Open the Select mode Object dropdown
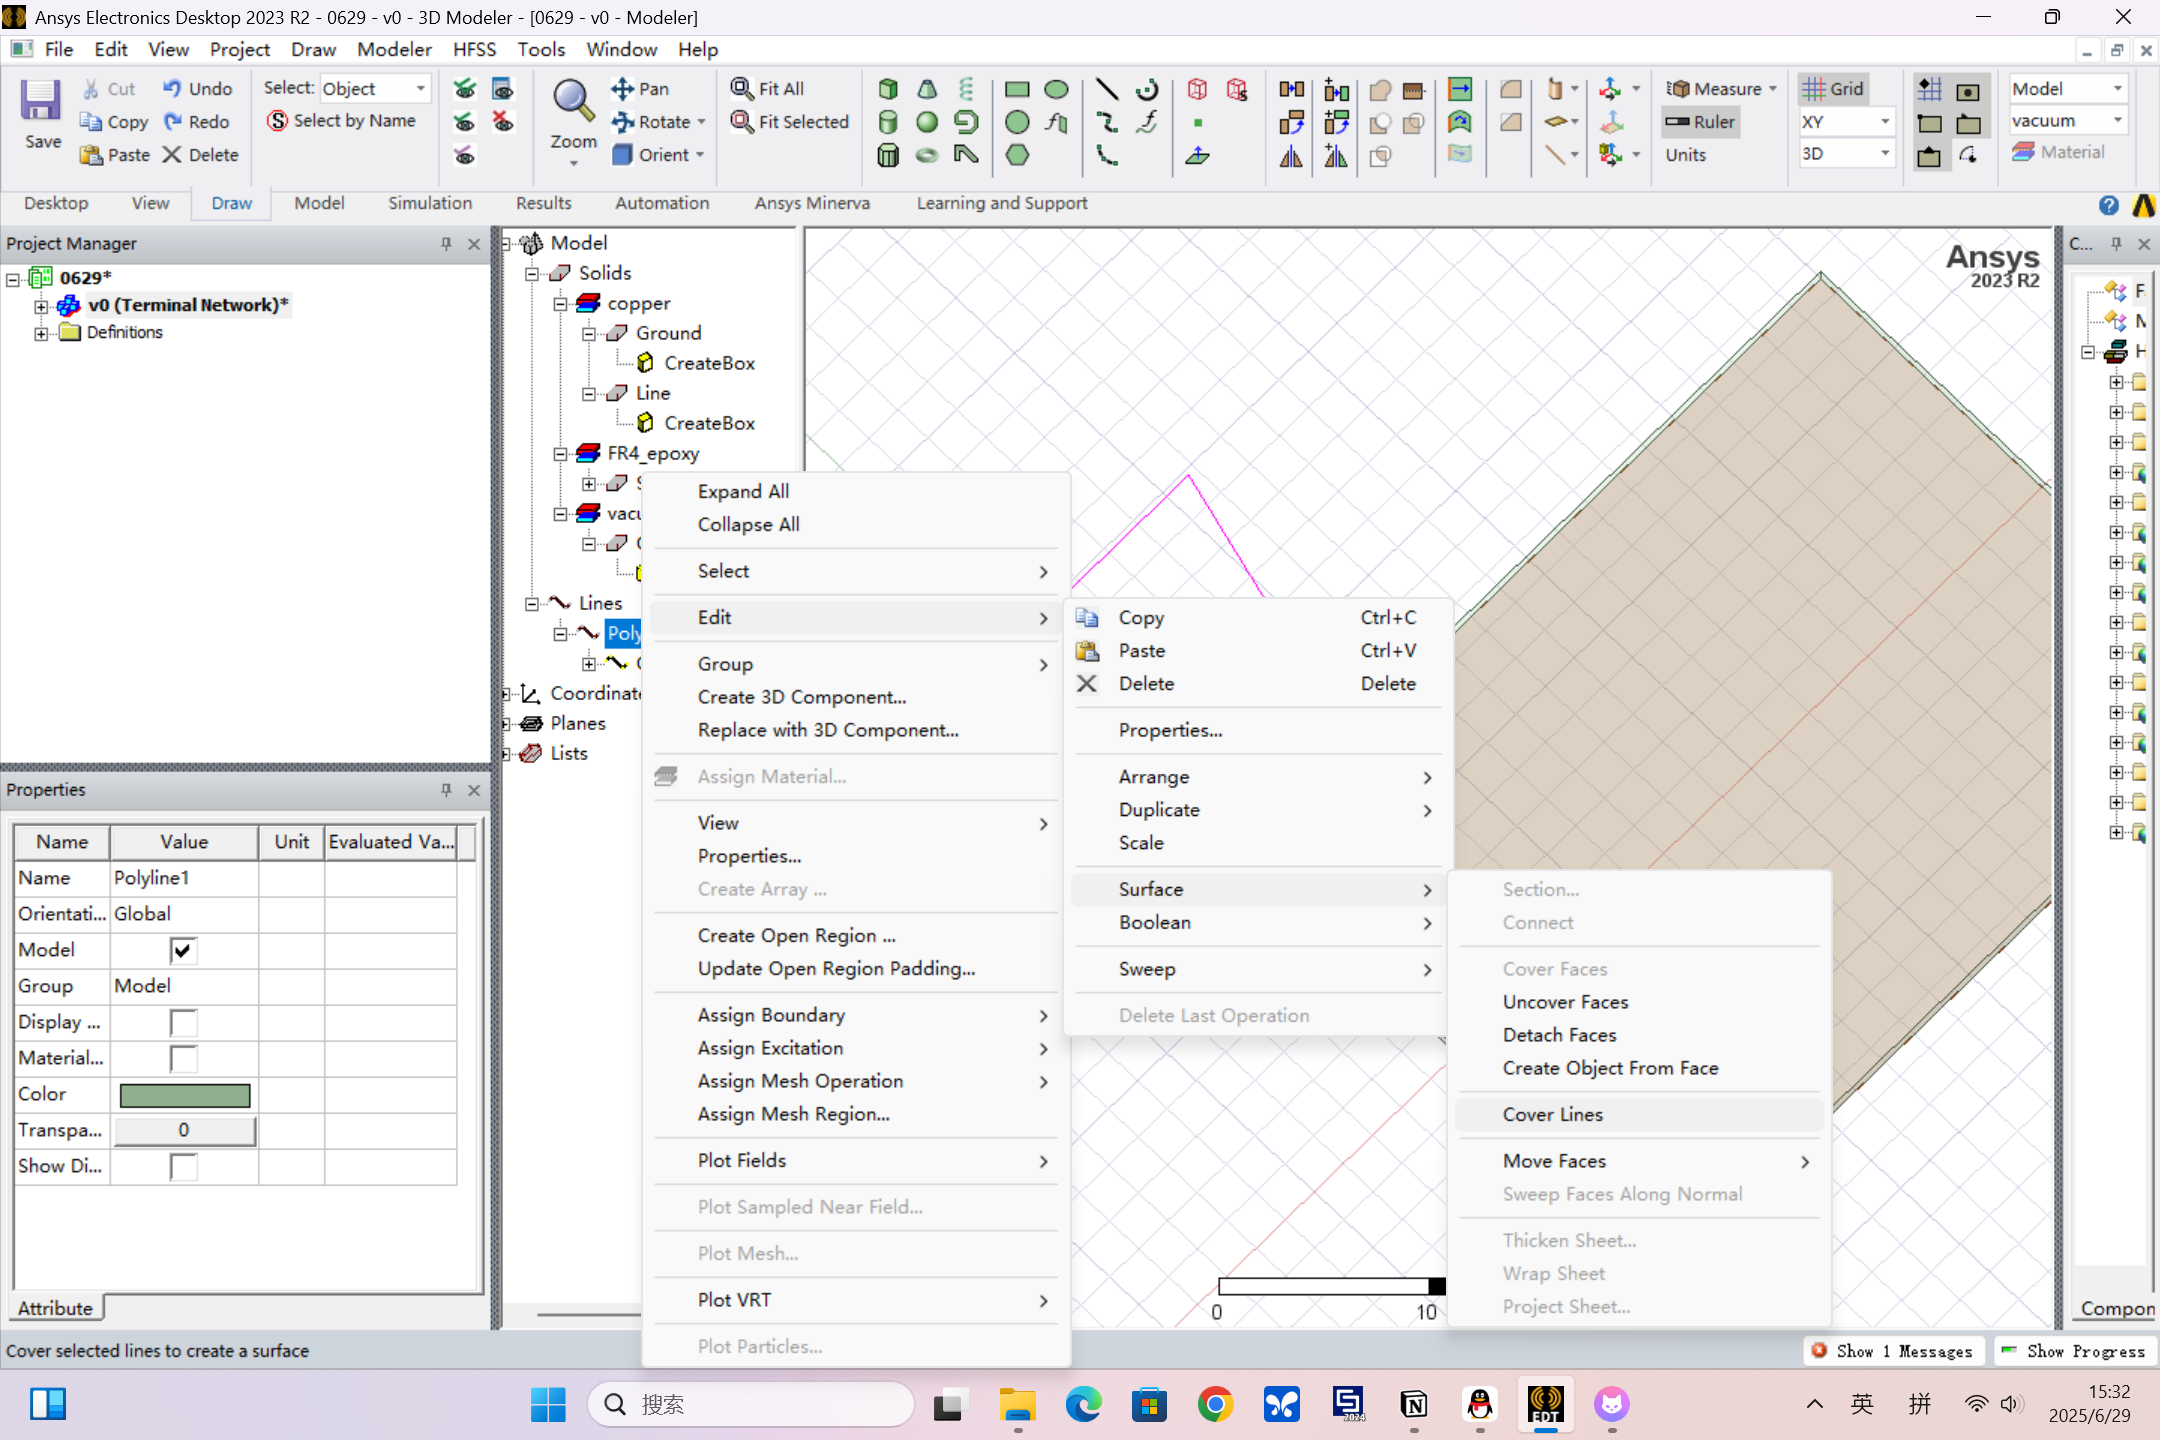2160x1440 pixels. [x=375, y=89]
